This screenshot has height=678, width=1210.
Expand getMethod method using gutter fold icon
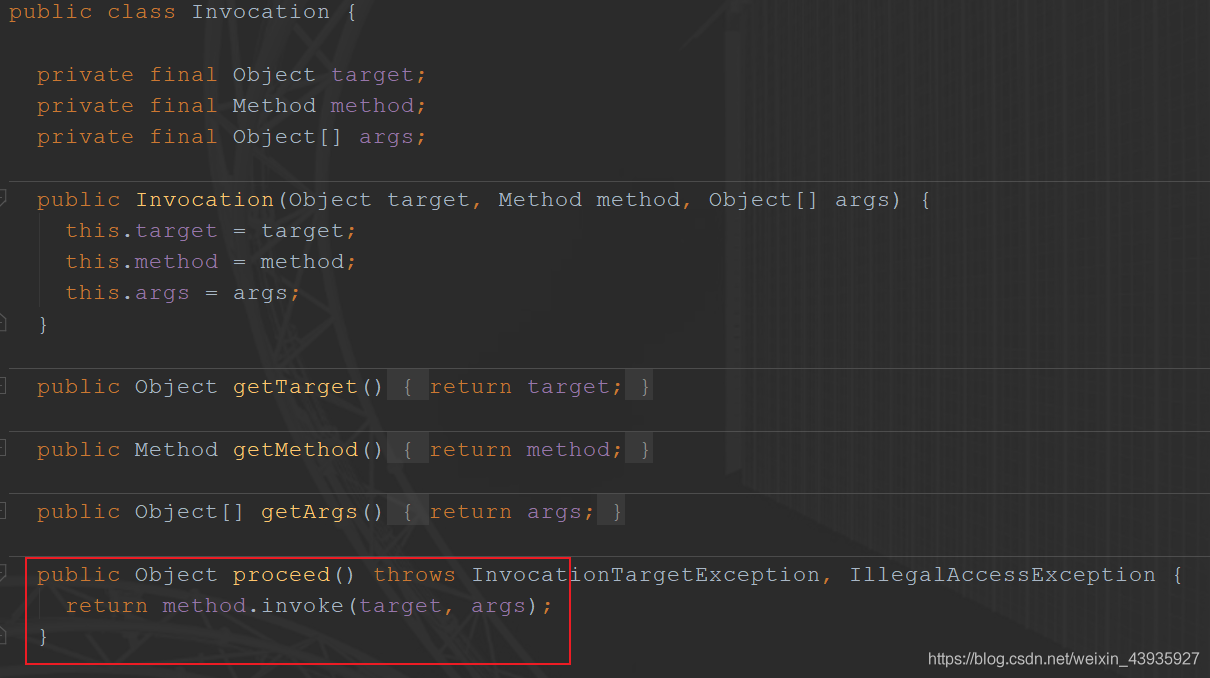4,449
